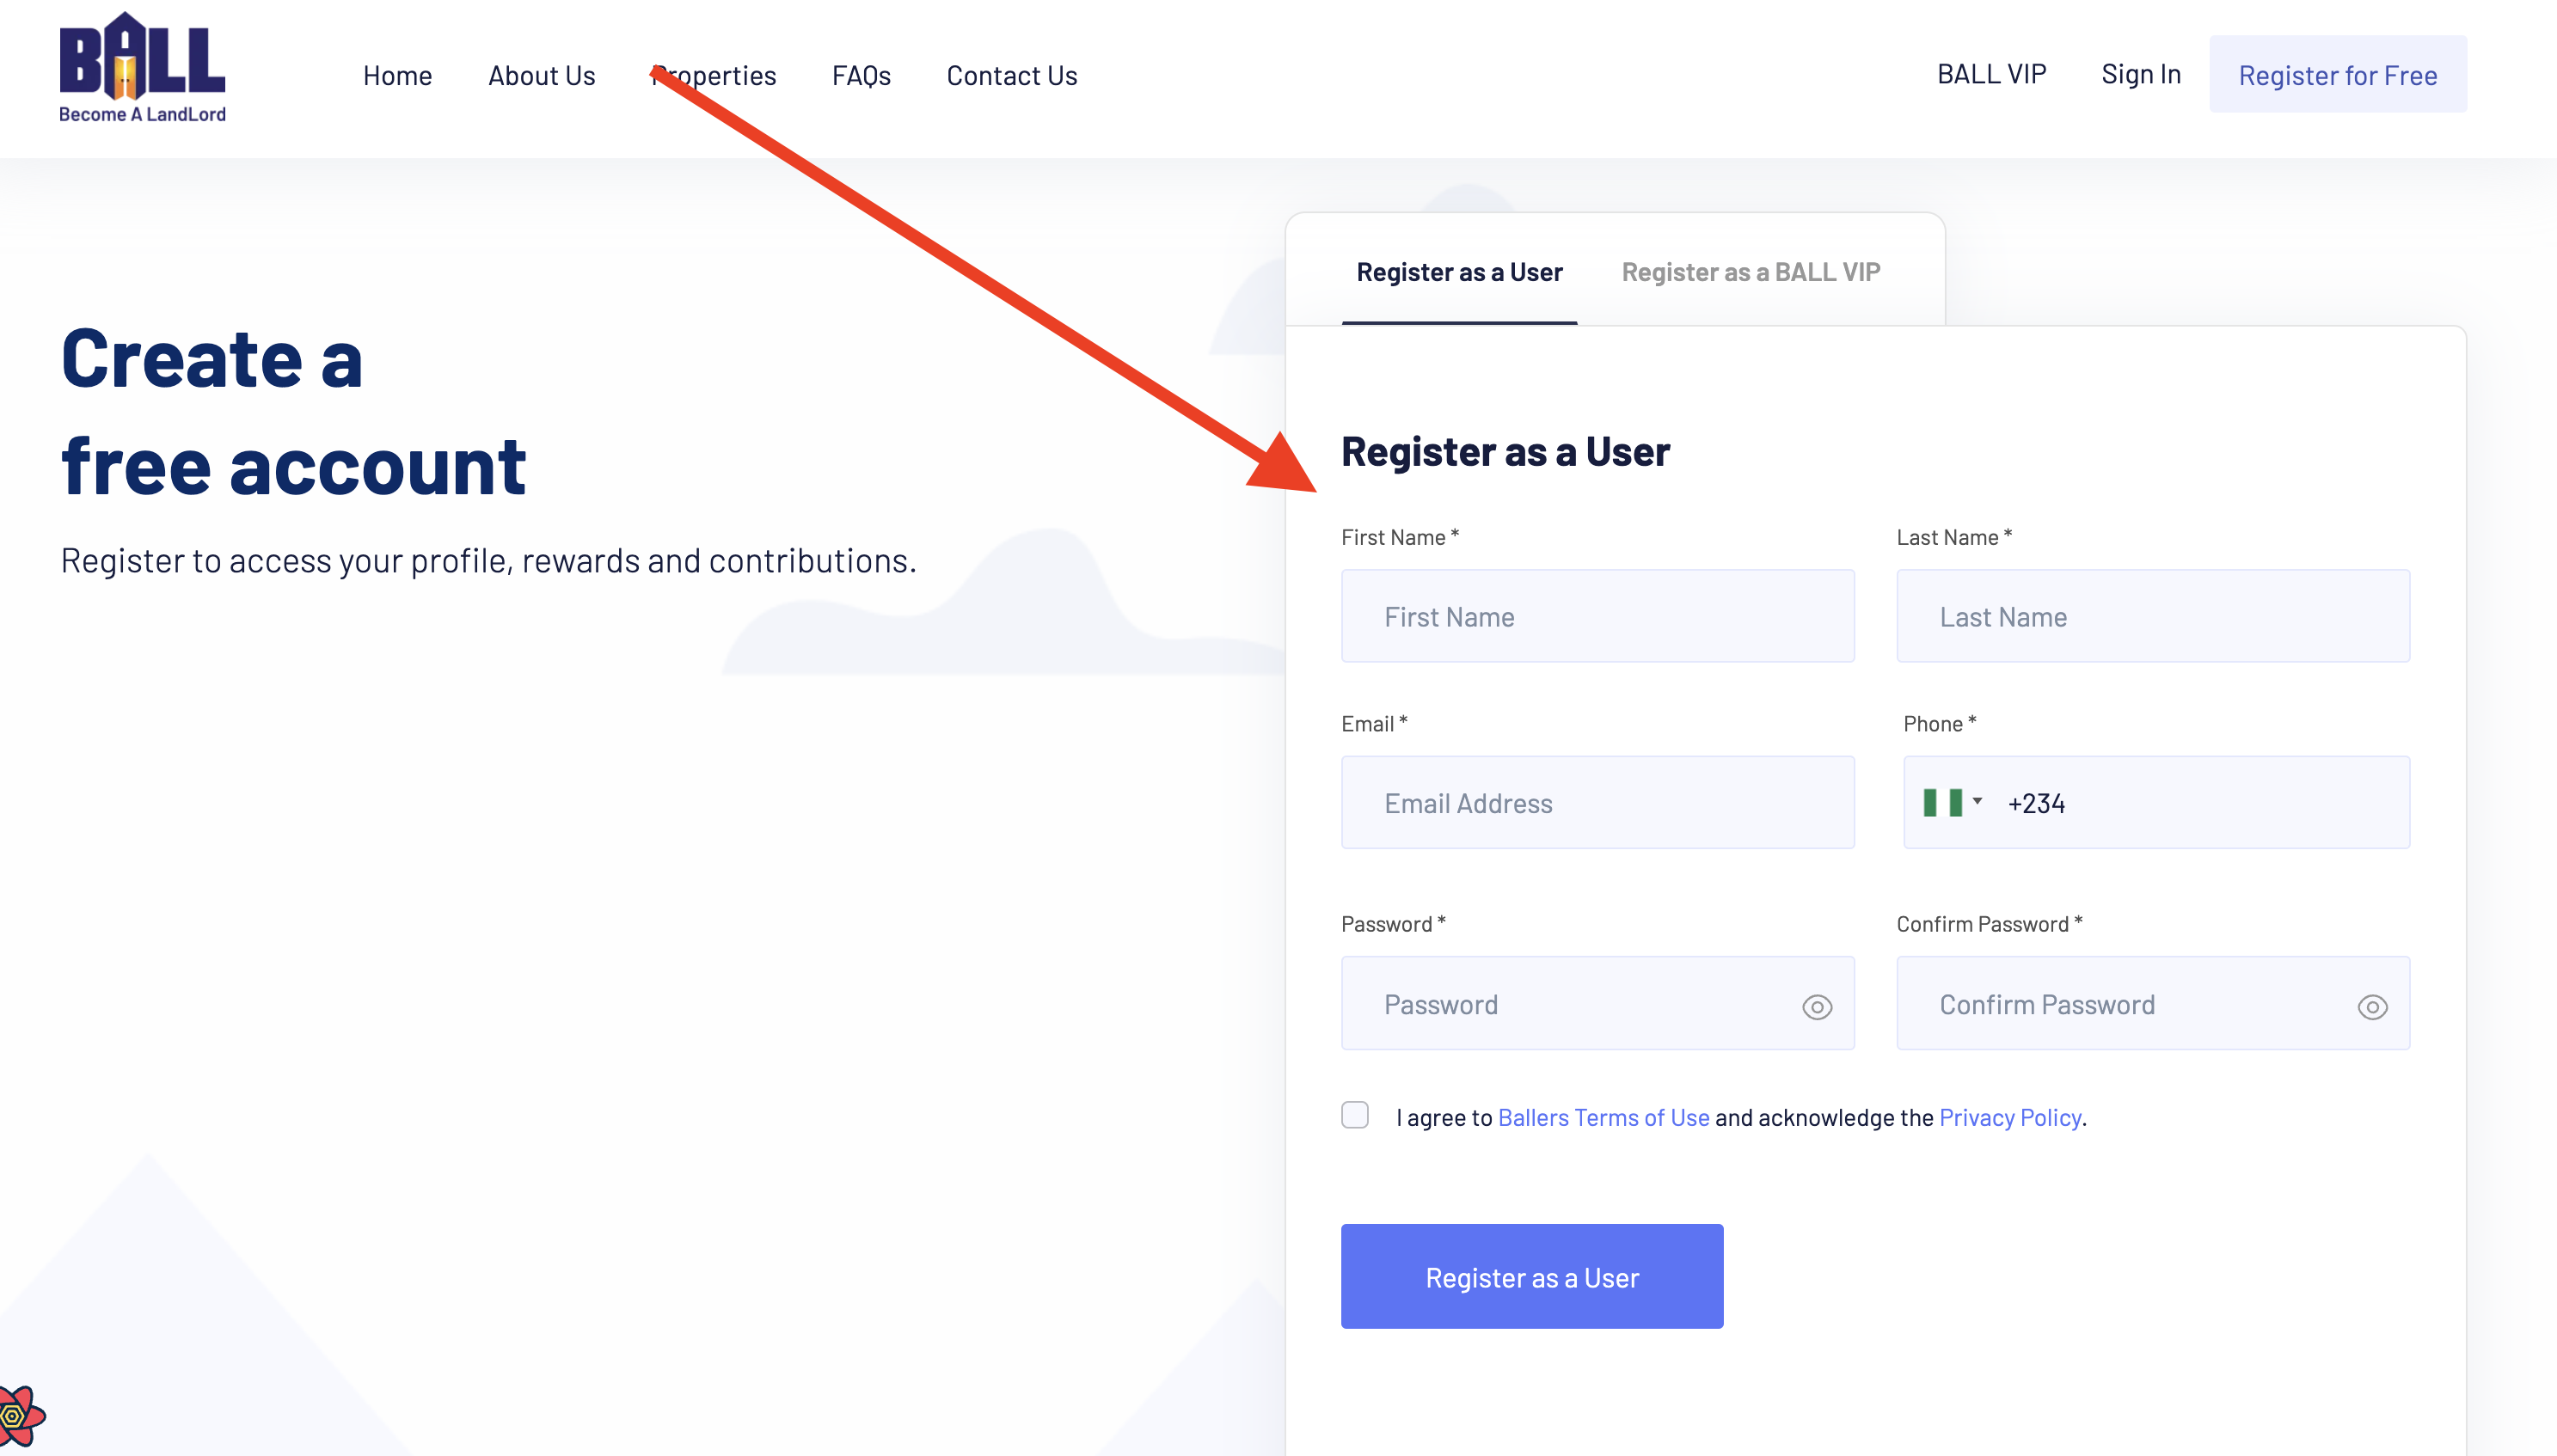Click the Nigerian flag icon in Phone field
This screenshot has width=2557, height=1456.
point(1944,802)
